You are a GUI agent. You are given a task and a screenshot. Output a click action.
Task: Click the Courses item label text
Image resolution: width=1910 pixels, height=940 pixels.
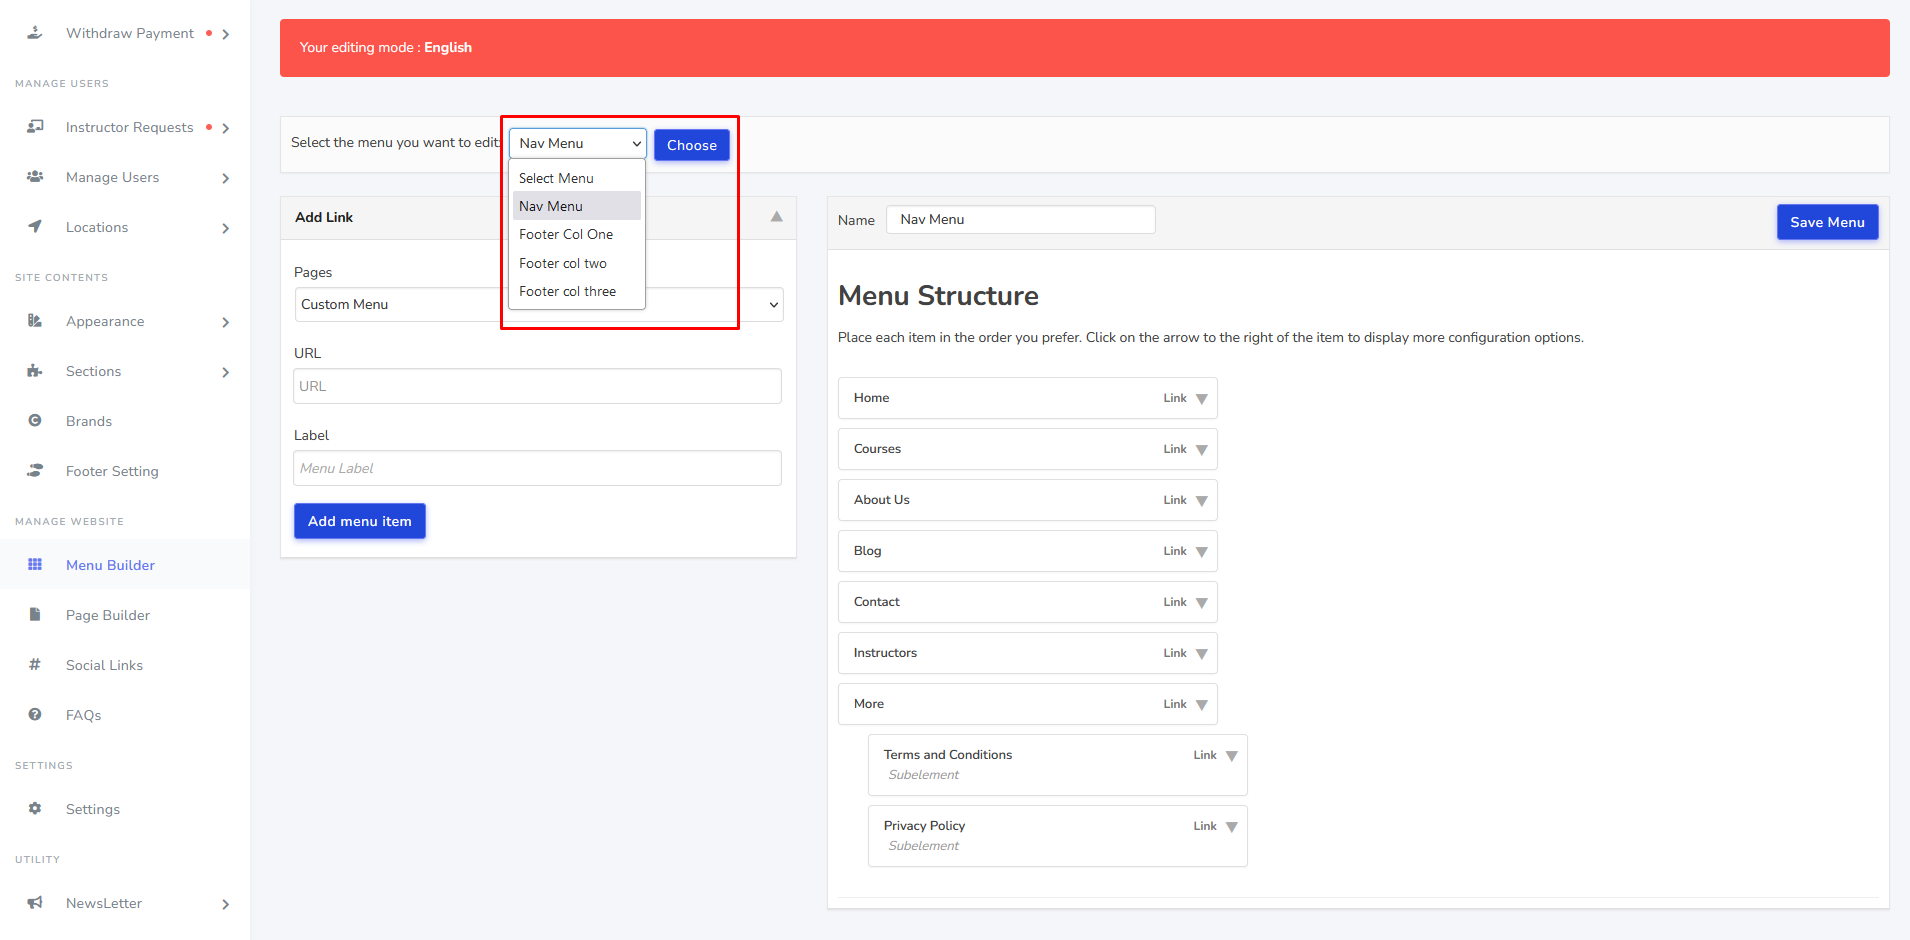[x=877, y=449]
